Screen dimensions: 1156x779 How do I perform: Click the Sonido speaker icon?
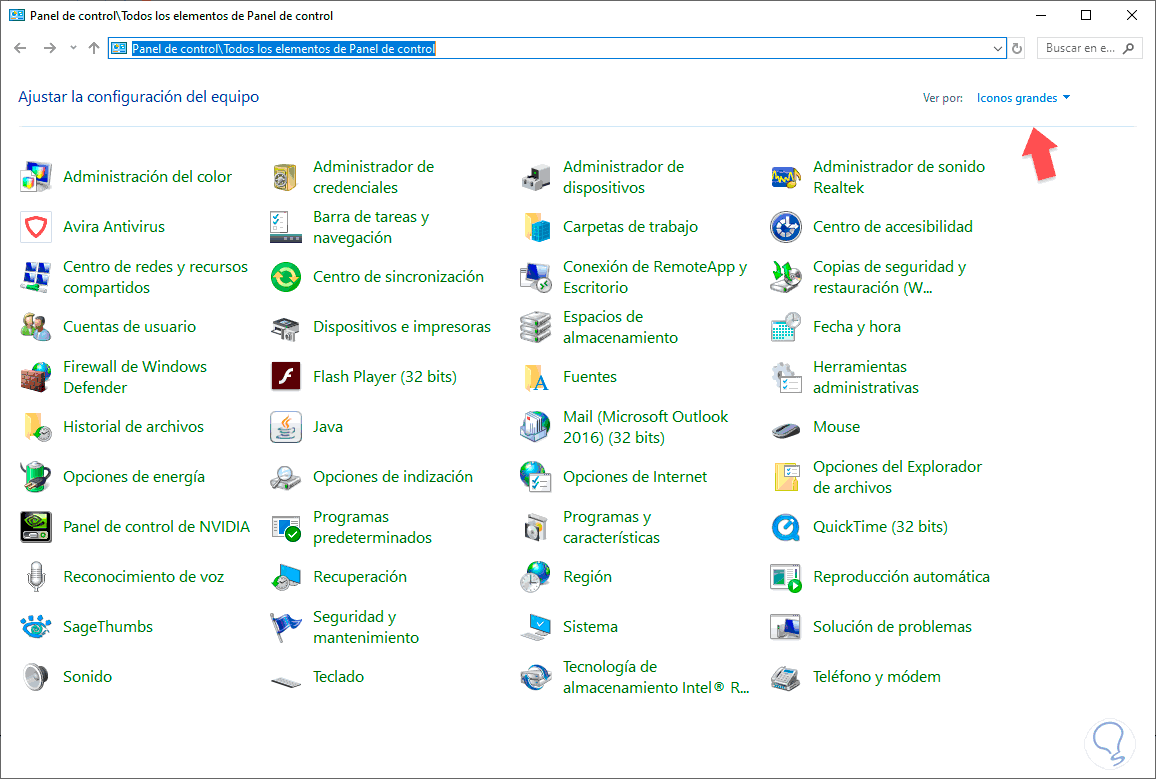(36, 677)
